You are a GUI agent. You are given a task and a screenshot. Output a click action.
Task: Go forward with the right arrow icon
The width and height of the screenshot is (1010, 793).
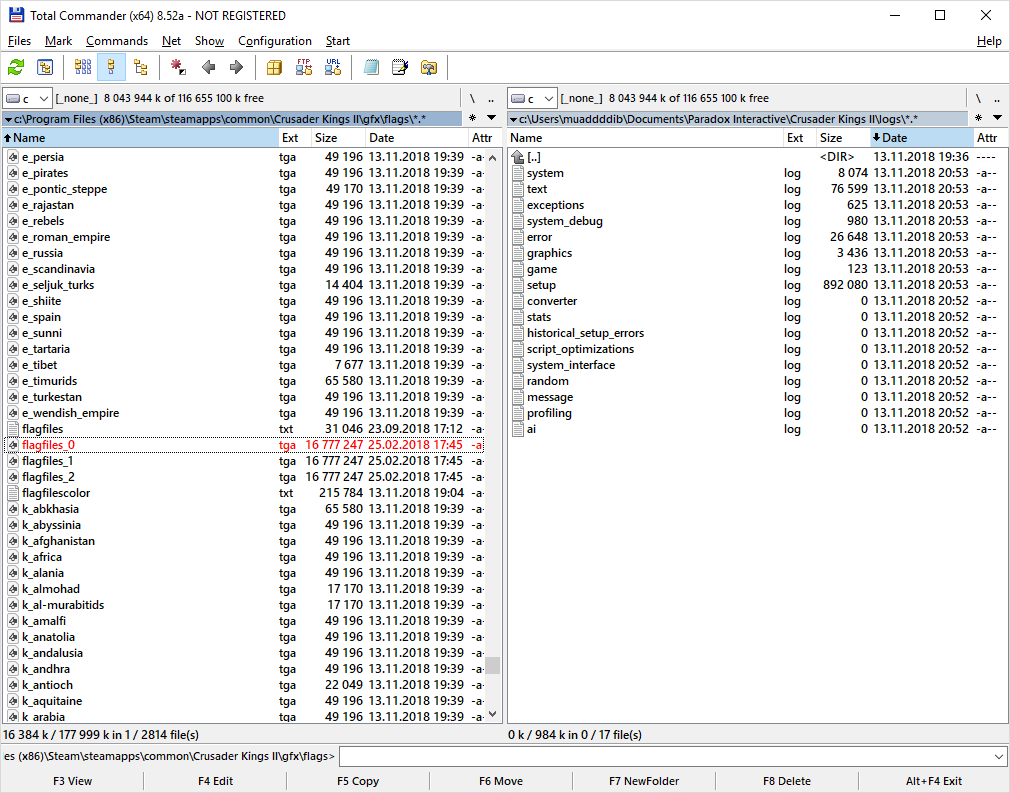236,67
